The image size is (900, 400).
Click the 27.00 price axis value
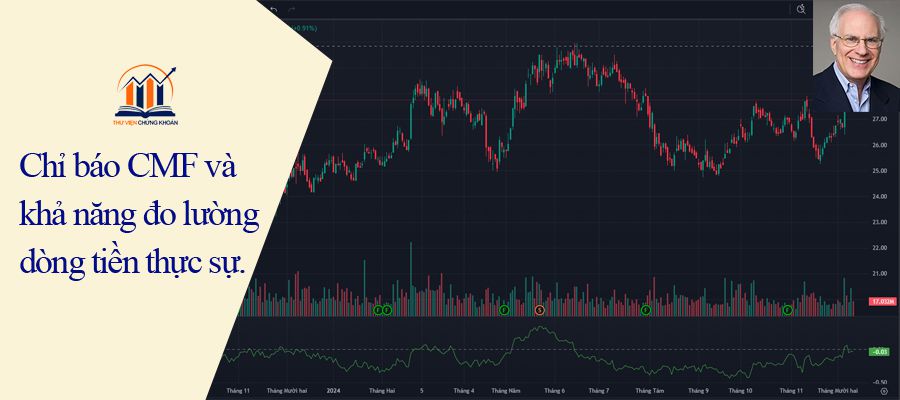880,119
